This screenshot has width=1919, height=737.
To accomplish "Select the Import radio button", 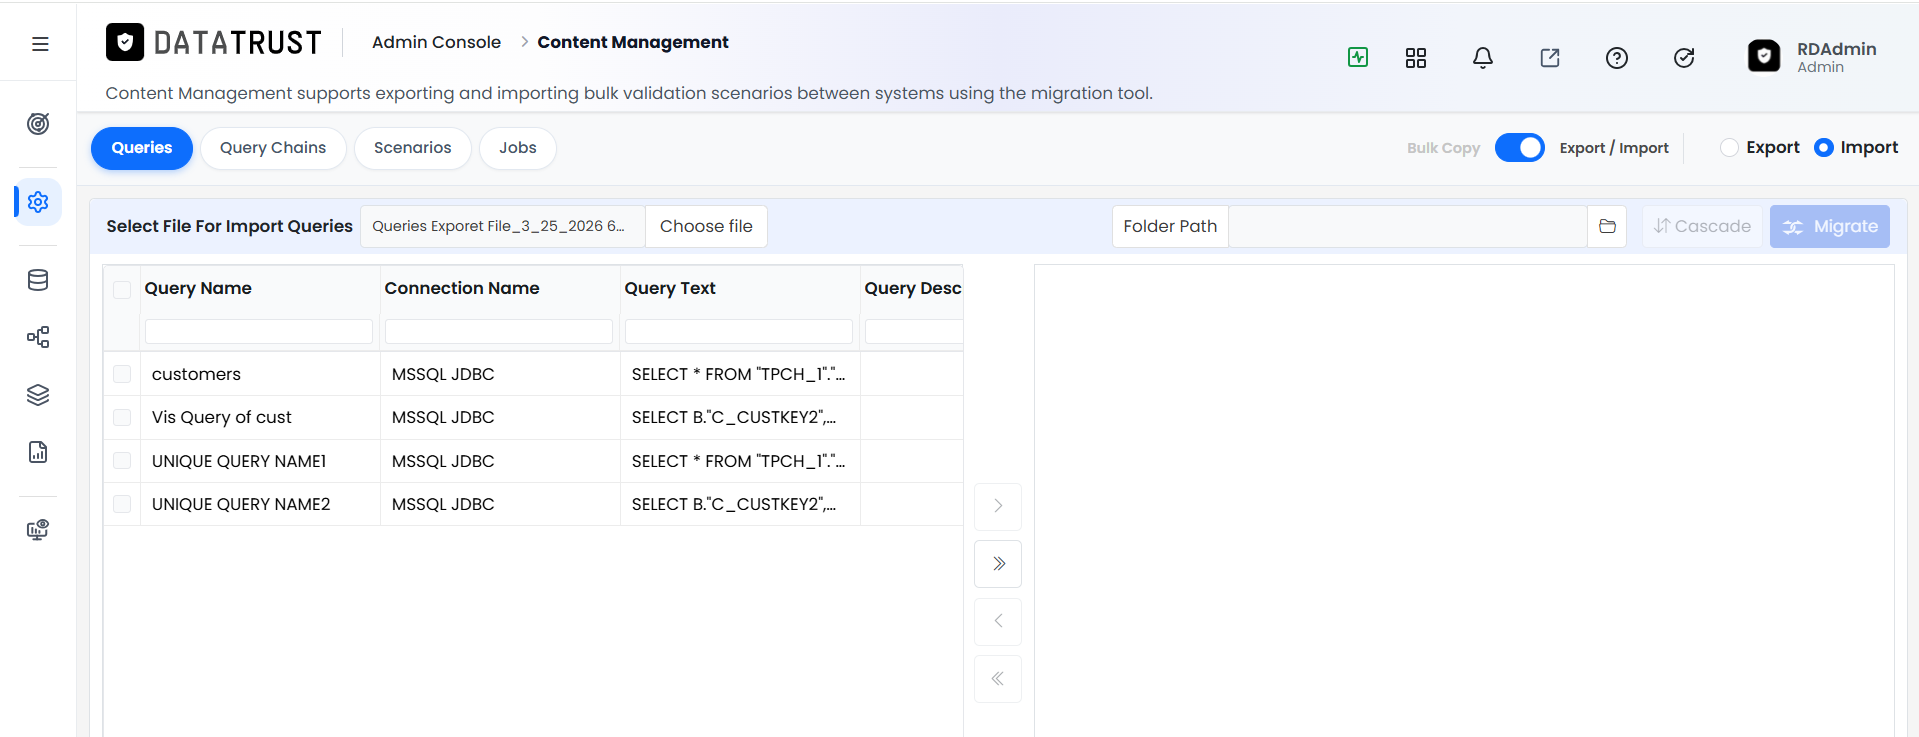I will click(x=1824, y=147).
